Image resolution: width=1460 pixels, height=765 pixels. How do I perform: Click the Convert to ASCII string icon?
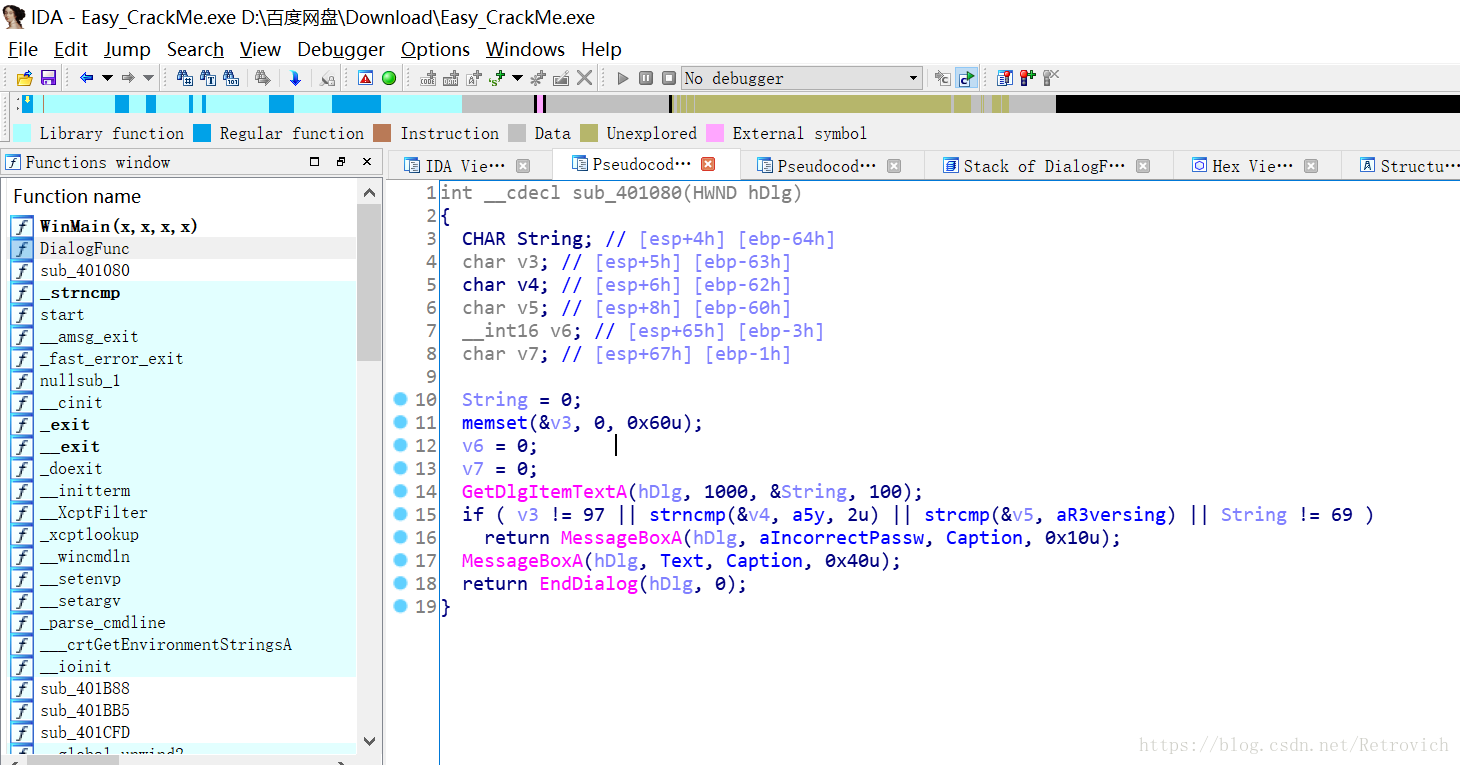click(x=474, y=78)
